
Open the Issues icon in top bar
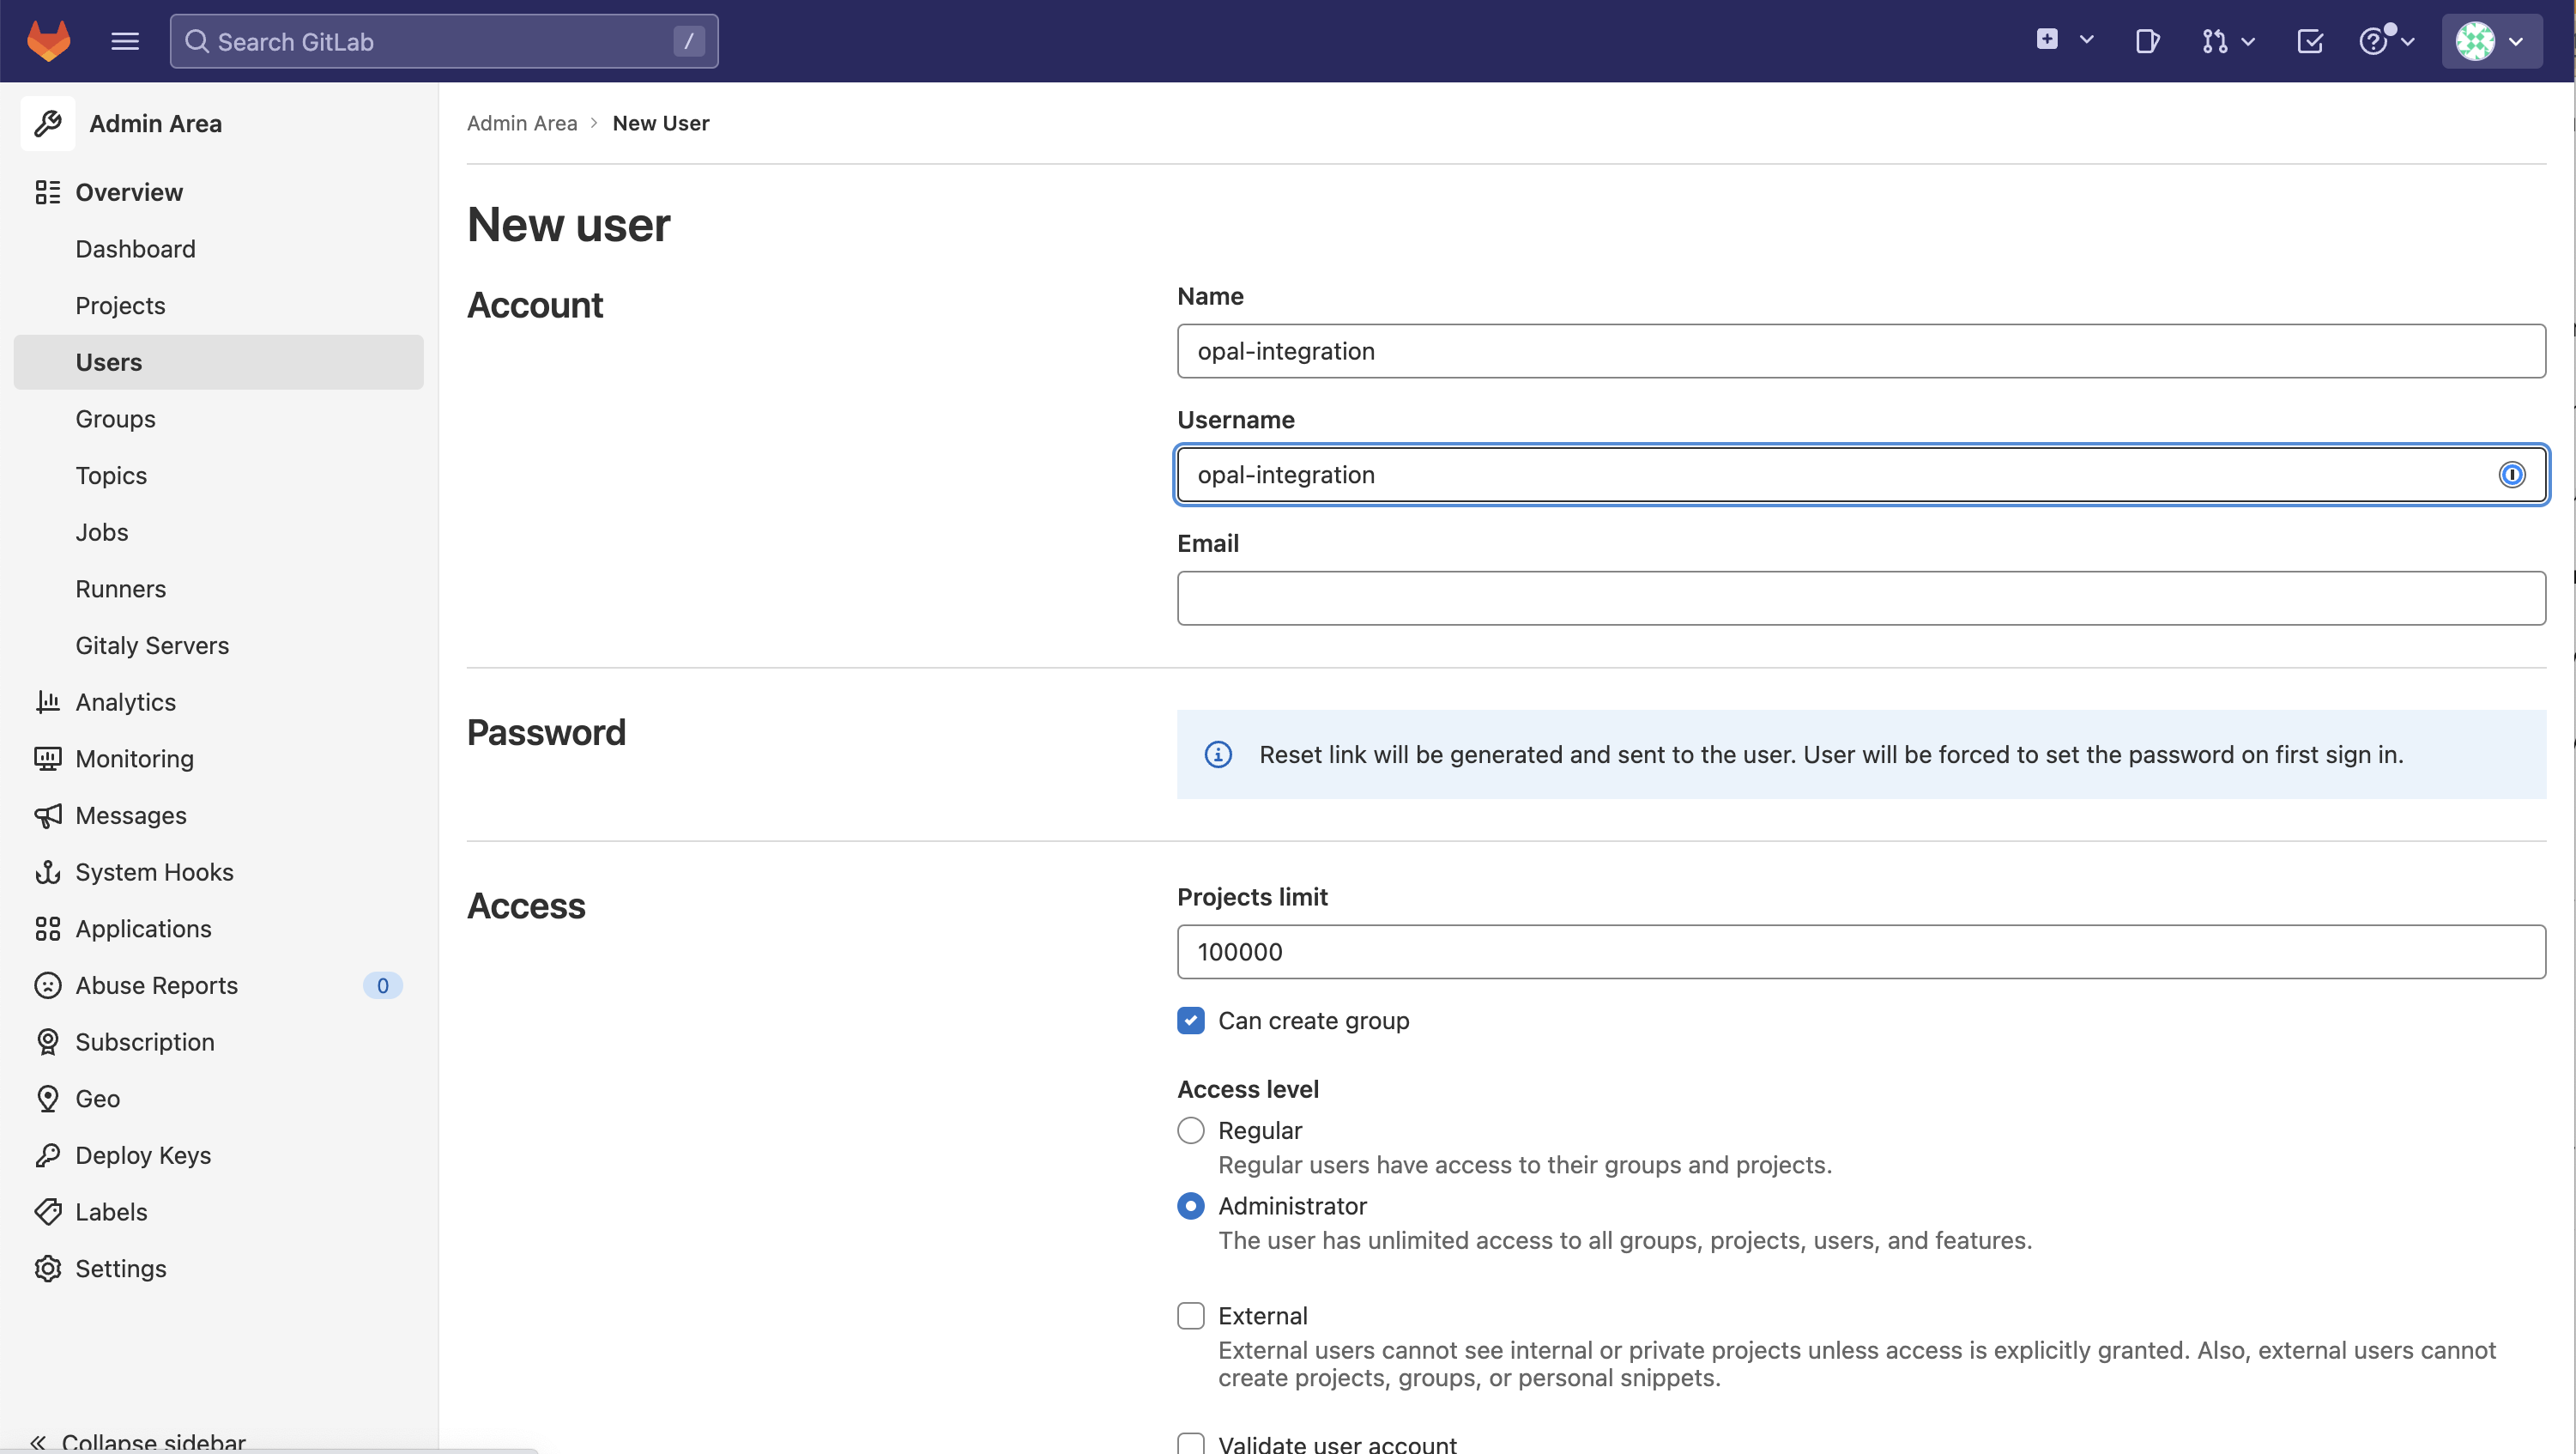coord(2146,41)
